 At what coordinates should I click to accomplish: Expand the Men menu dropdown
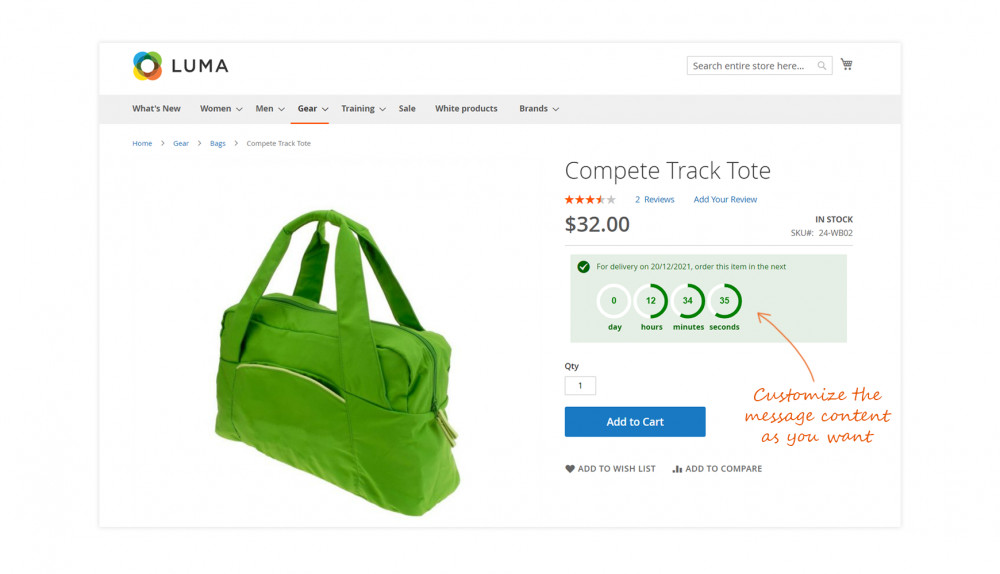[x=281, y=109]
